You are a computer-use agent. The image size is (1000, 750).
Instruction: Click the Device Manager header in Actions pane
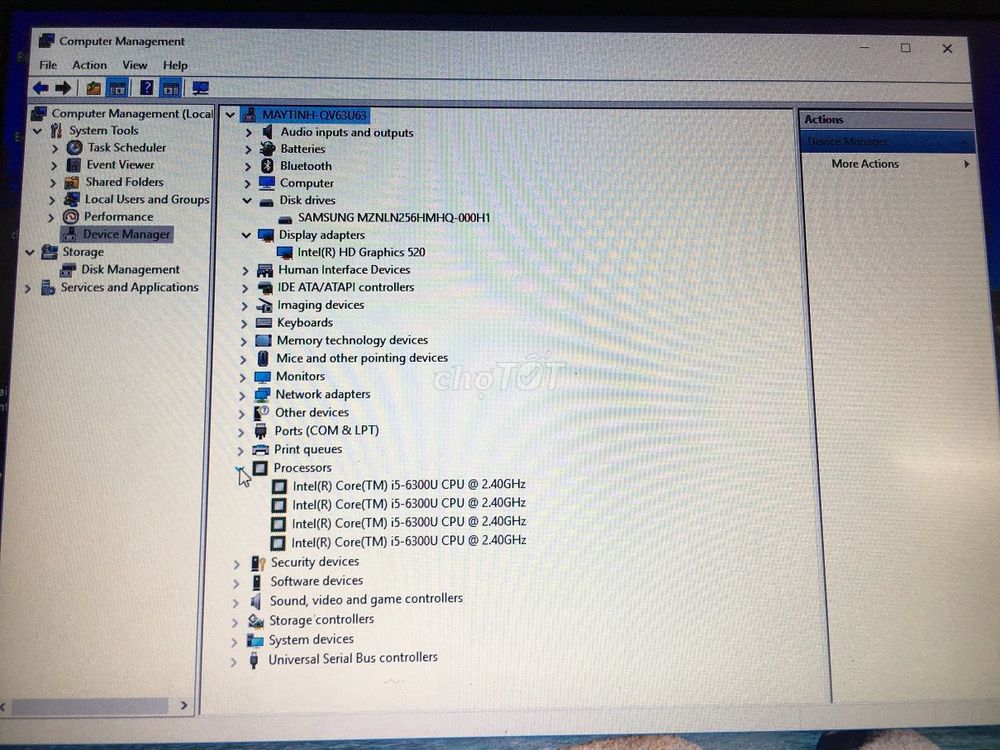[887, 141]
